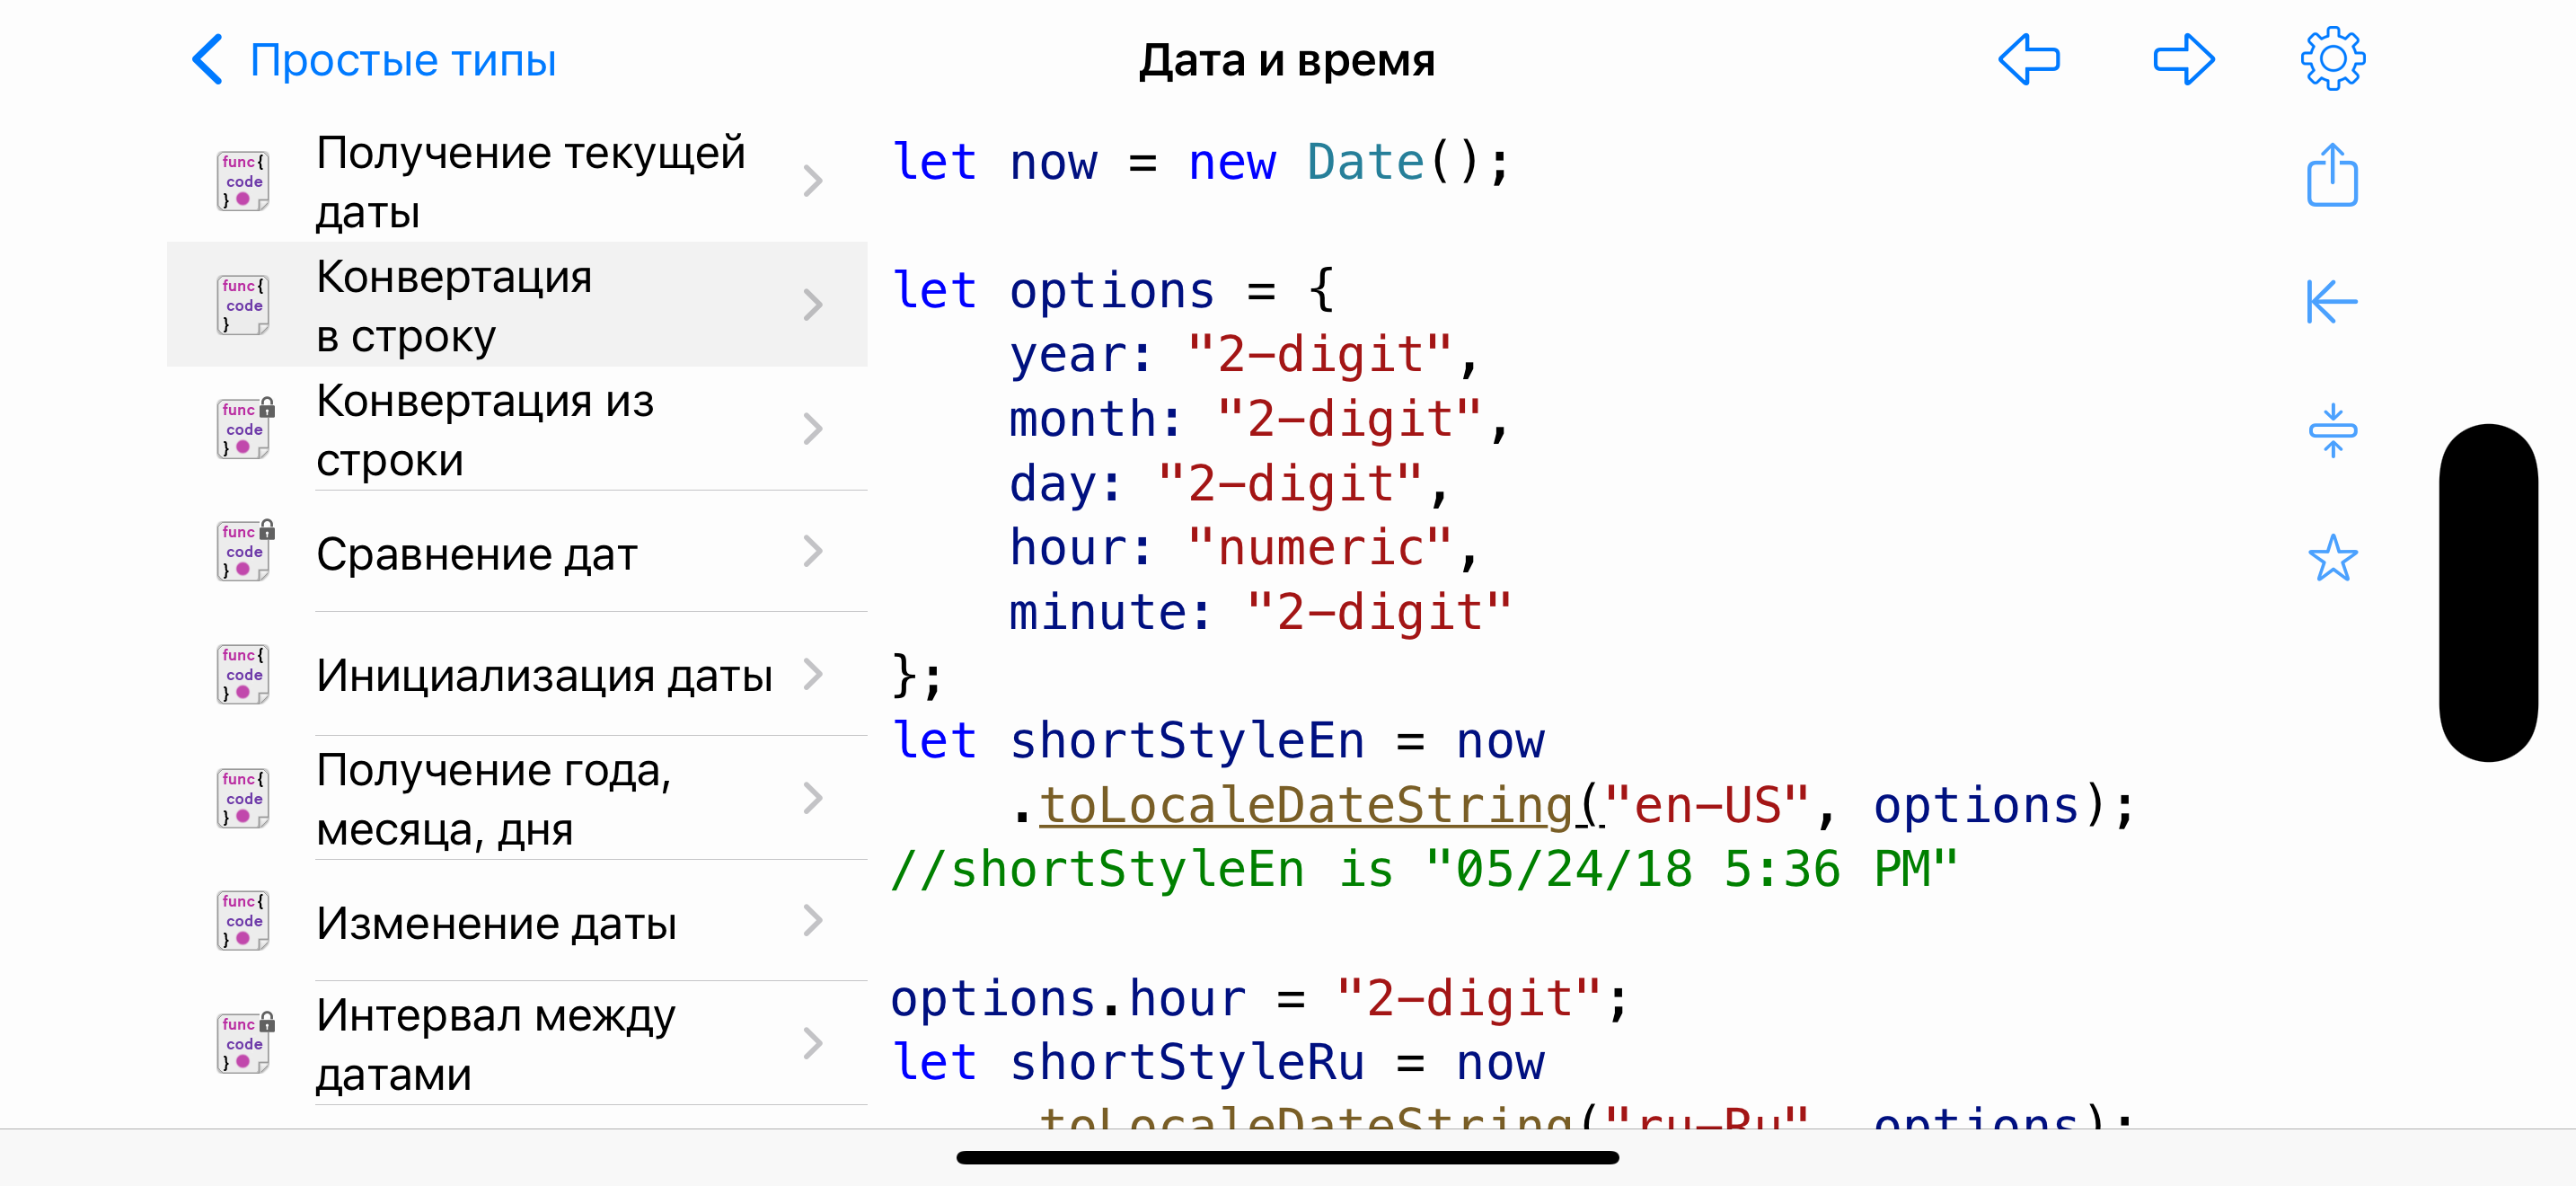
Task: Expand chevron for Изменение даты
Action: pos(813,921)
